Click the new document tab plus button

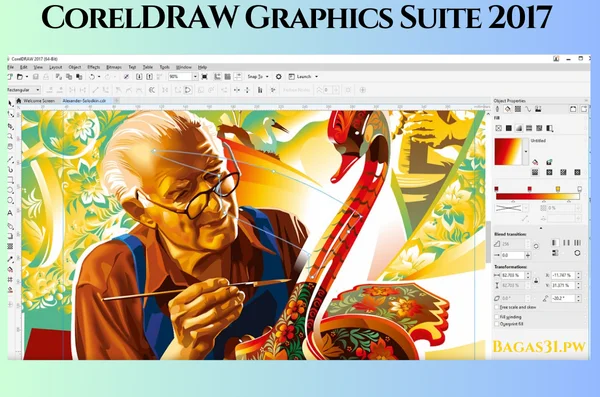pyautogui.click(x=116, y=101)
